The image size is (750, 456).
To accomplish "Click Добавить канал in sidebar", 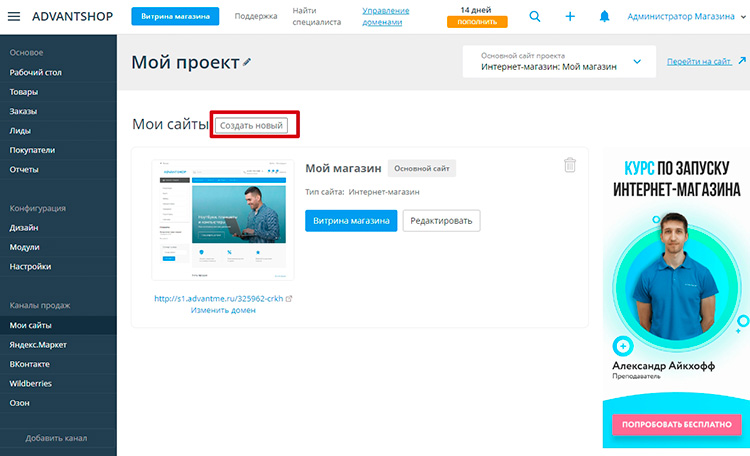I will [56, 438].
